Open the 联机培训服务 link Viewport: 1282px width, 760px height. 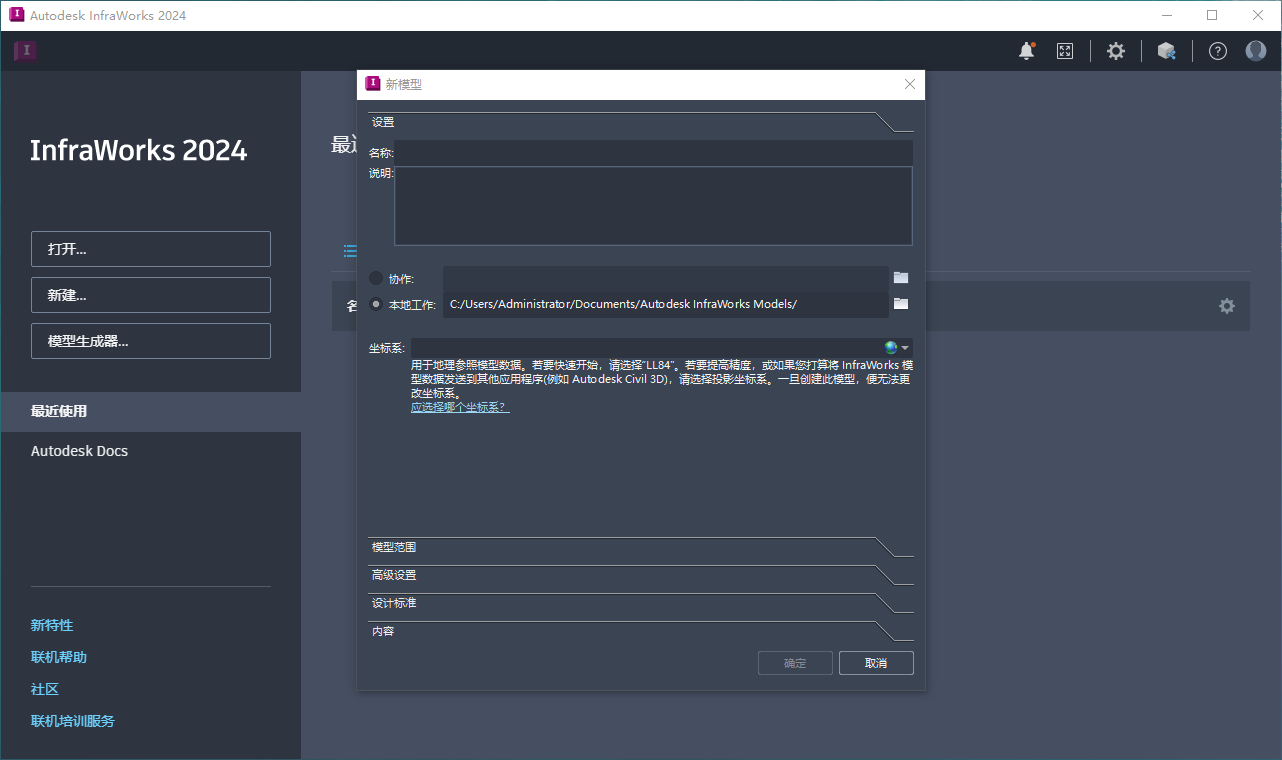point(73,721)
